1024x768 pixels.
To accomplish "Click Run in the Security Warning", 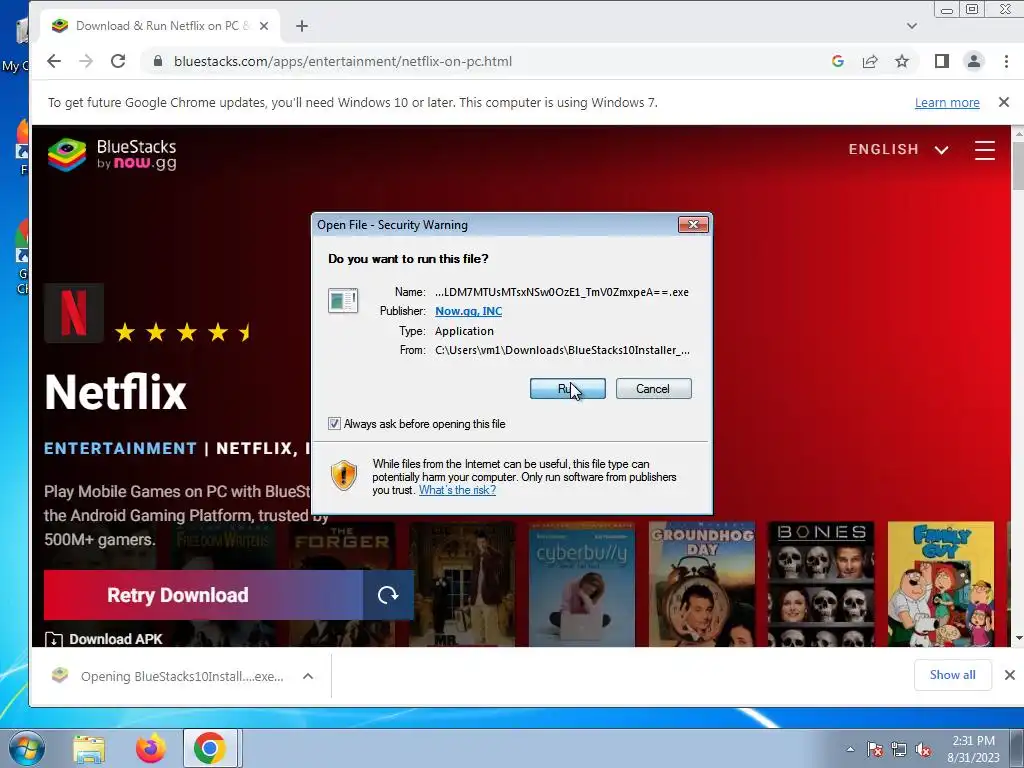I will point(568,389).
